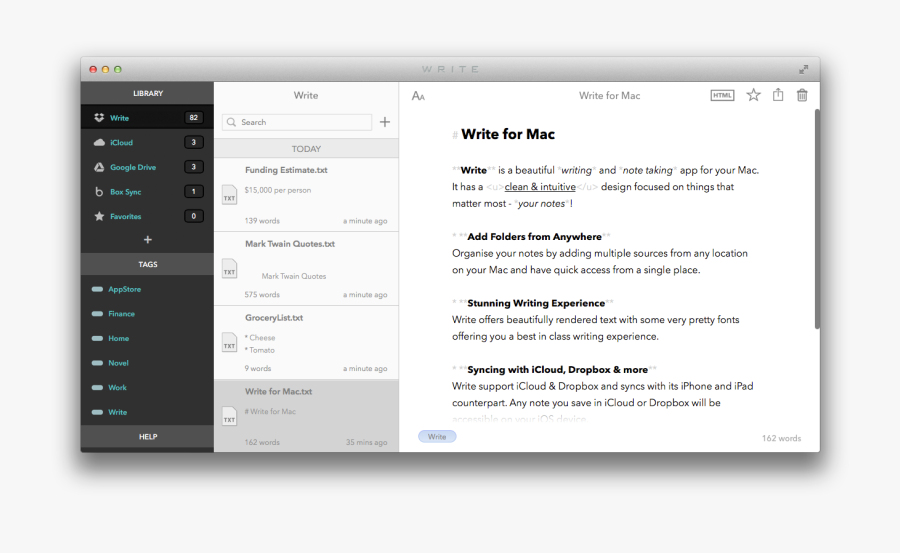Click Stunning Writing Experience heading

pos(536,303)
